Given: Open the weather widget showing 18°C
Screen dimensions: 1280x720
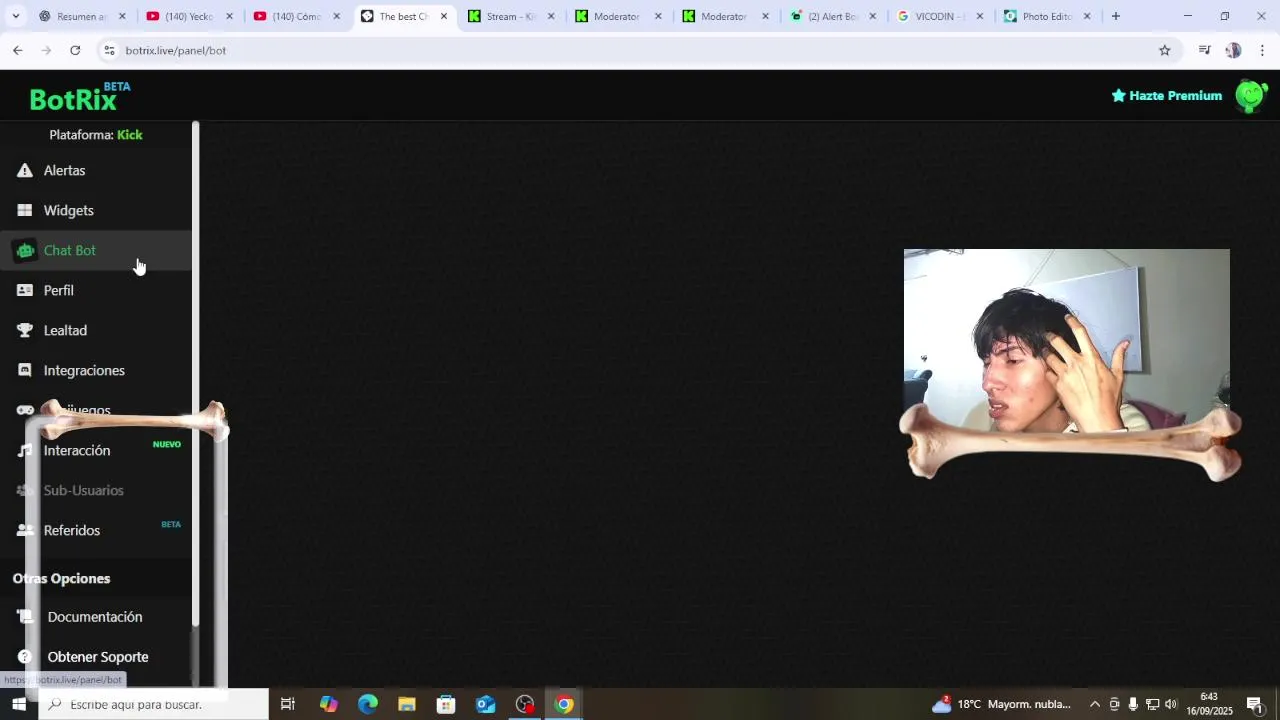Looking at the screenshot, I should point(1001,704).
